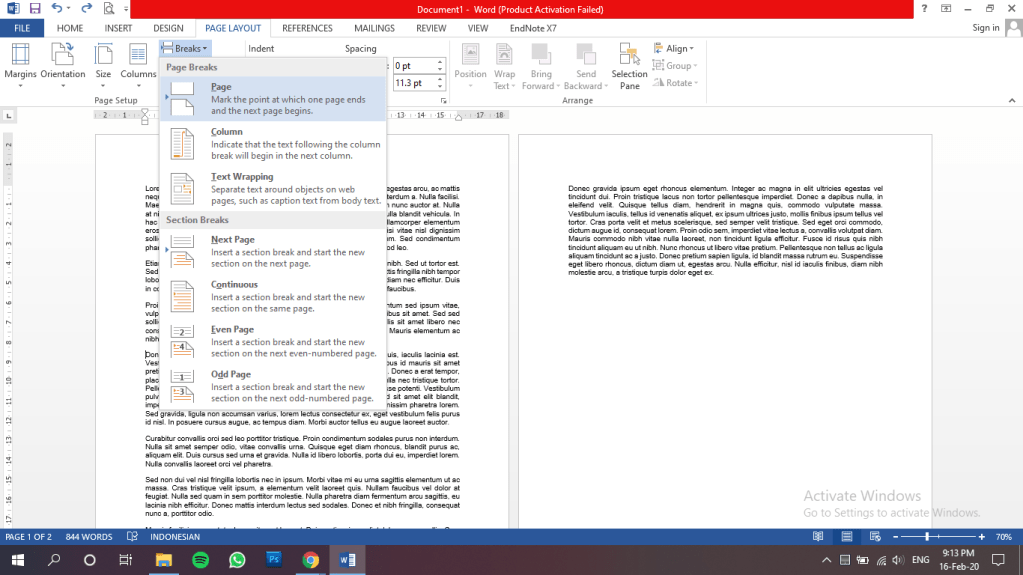Switch to Read Mode view
This screenshot has height=575, width=1023.
pos(818,537)
